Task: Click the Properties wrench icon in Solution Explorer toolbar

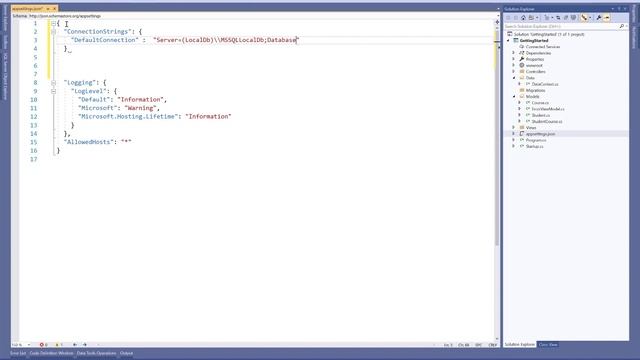Action: [599, 18]
